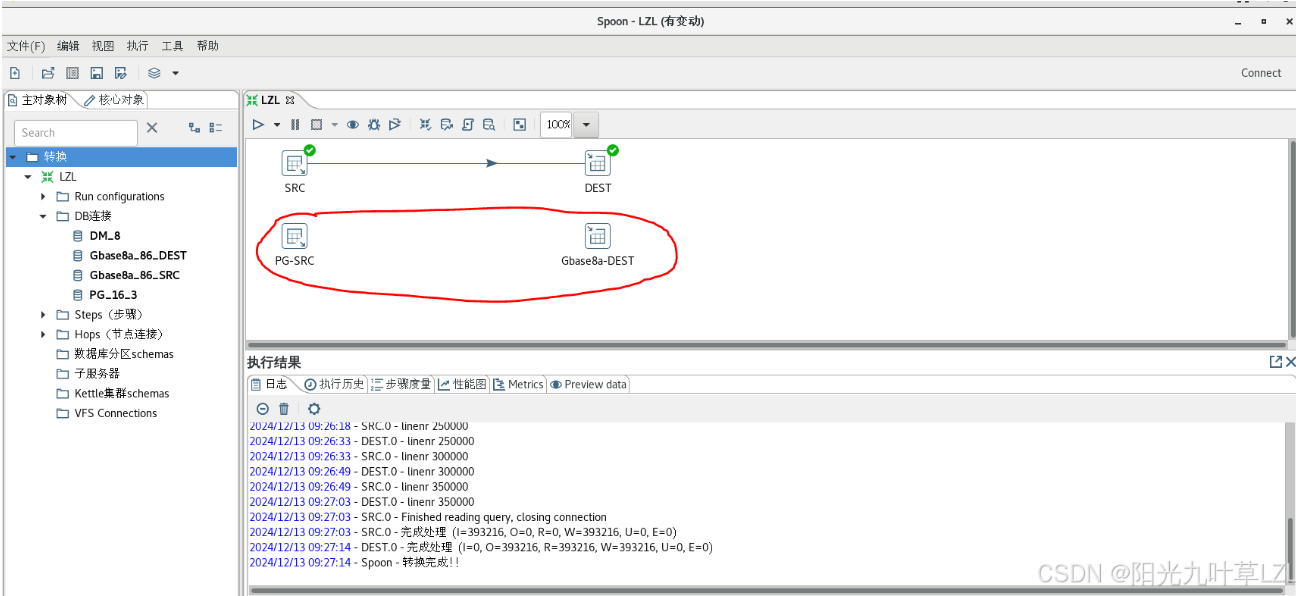Click the explore database icon
The width and height of the screenshot is (1296, 596).
tap(488, 125)
